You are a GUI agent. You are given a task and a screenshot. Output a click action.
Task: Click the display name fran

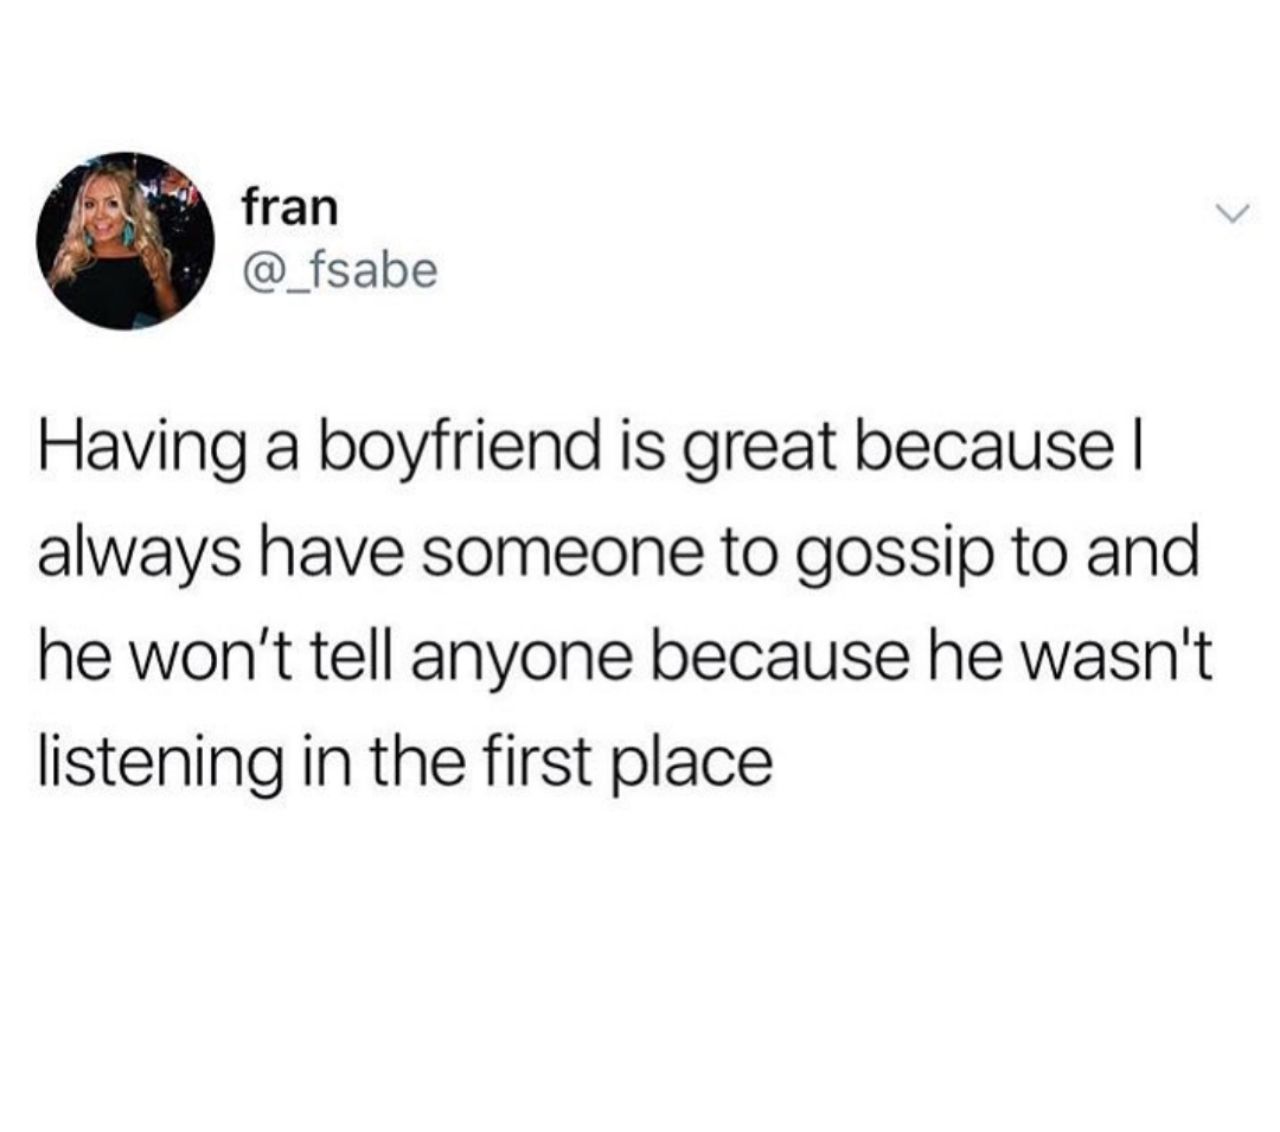[291, 208]
